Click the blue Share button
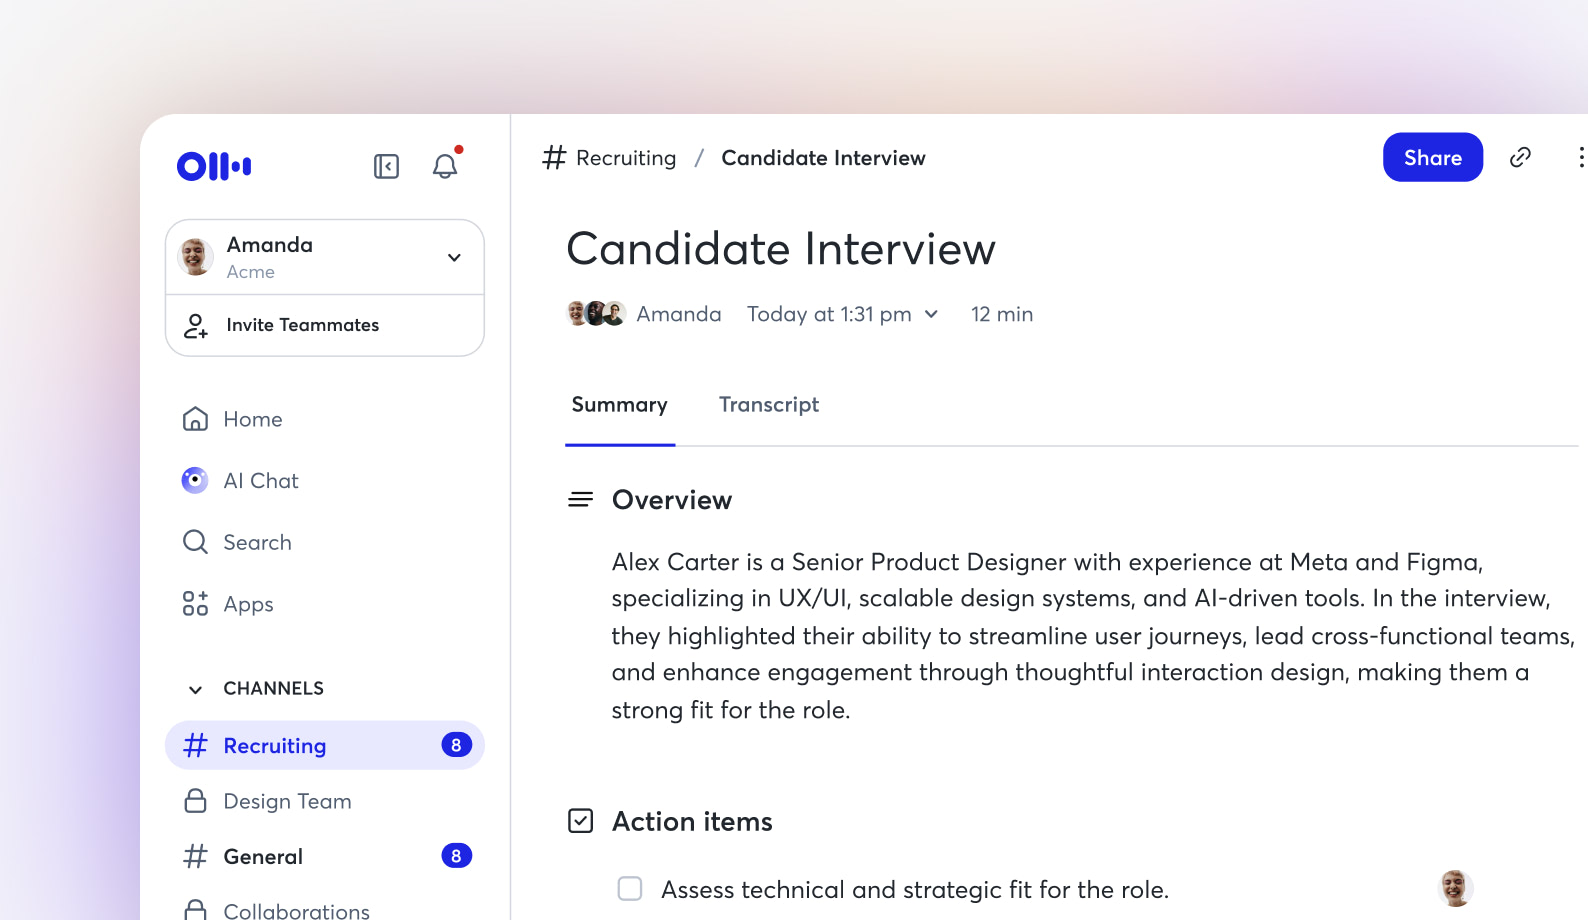 [x=1432, y=157]
